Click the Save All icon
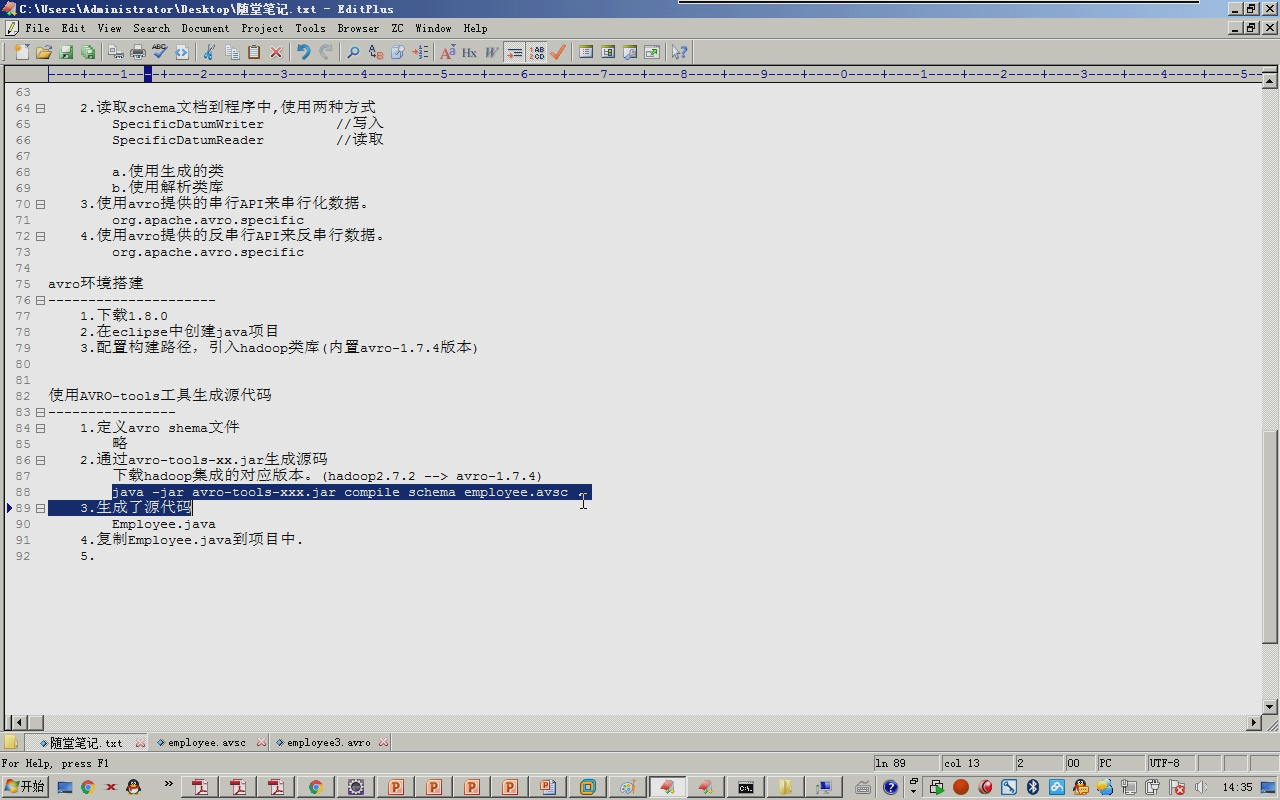1280x800 pixels. coord(88,52)
